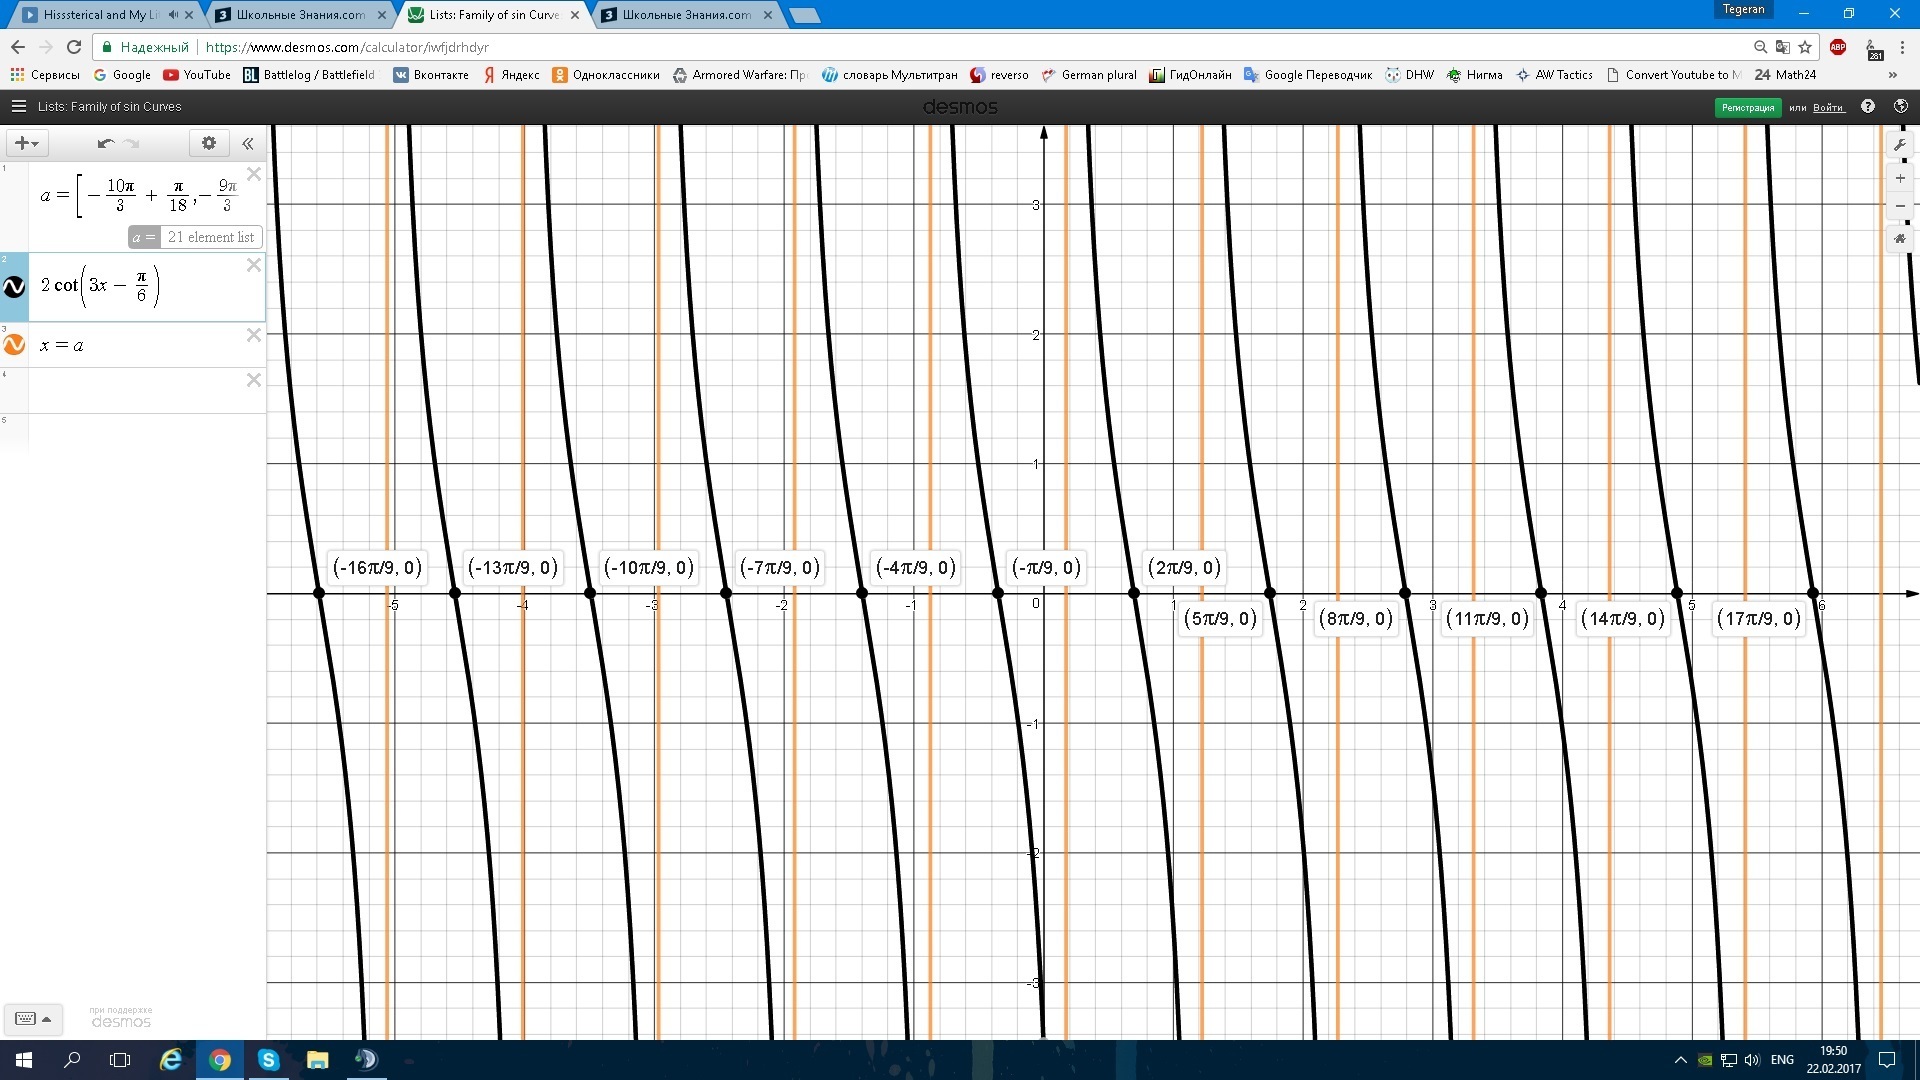Viewport: 1920px width, 1080px height.
Task: Click the green Регистрация button
Action: (1747, 108)
